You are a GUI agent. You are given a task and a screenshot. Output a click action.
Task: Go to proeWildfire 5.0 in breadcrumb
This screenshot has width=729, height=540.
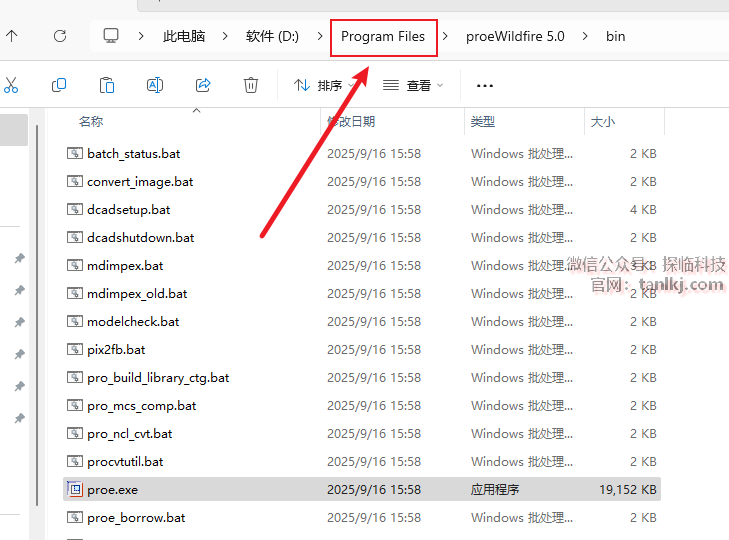[515, 36]
